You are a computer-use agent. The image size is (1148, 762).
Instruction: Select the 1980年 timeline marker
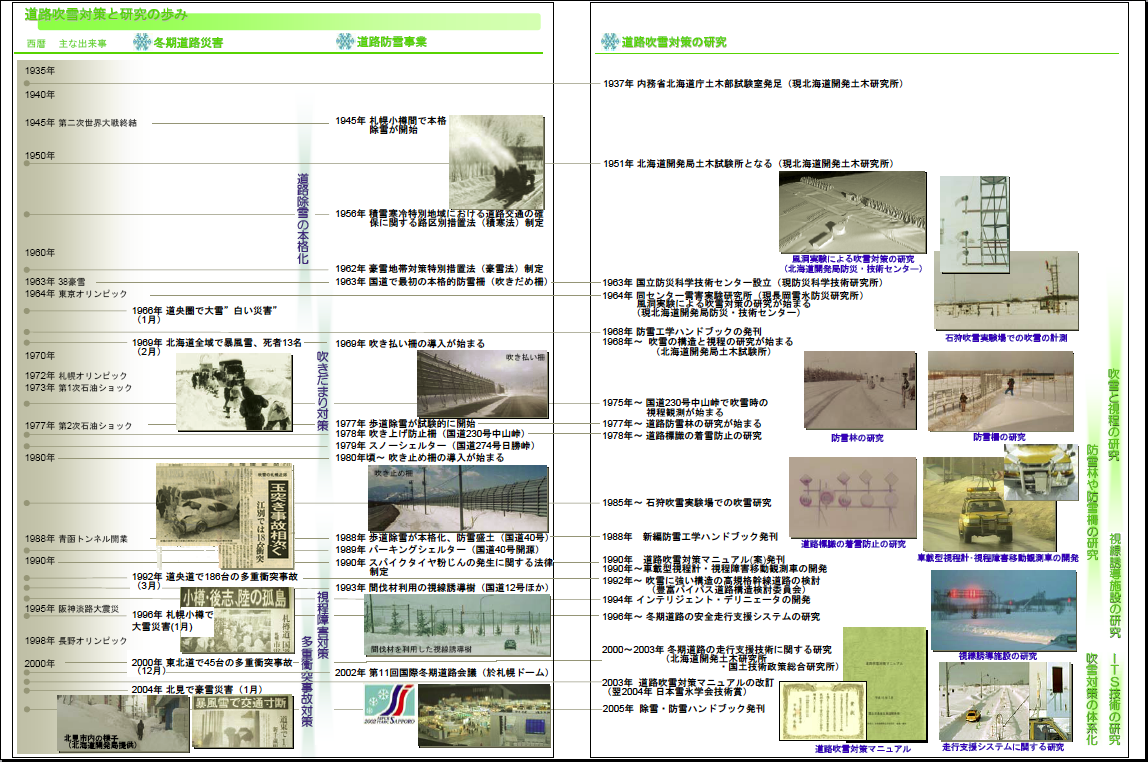pos(40,458)
